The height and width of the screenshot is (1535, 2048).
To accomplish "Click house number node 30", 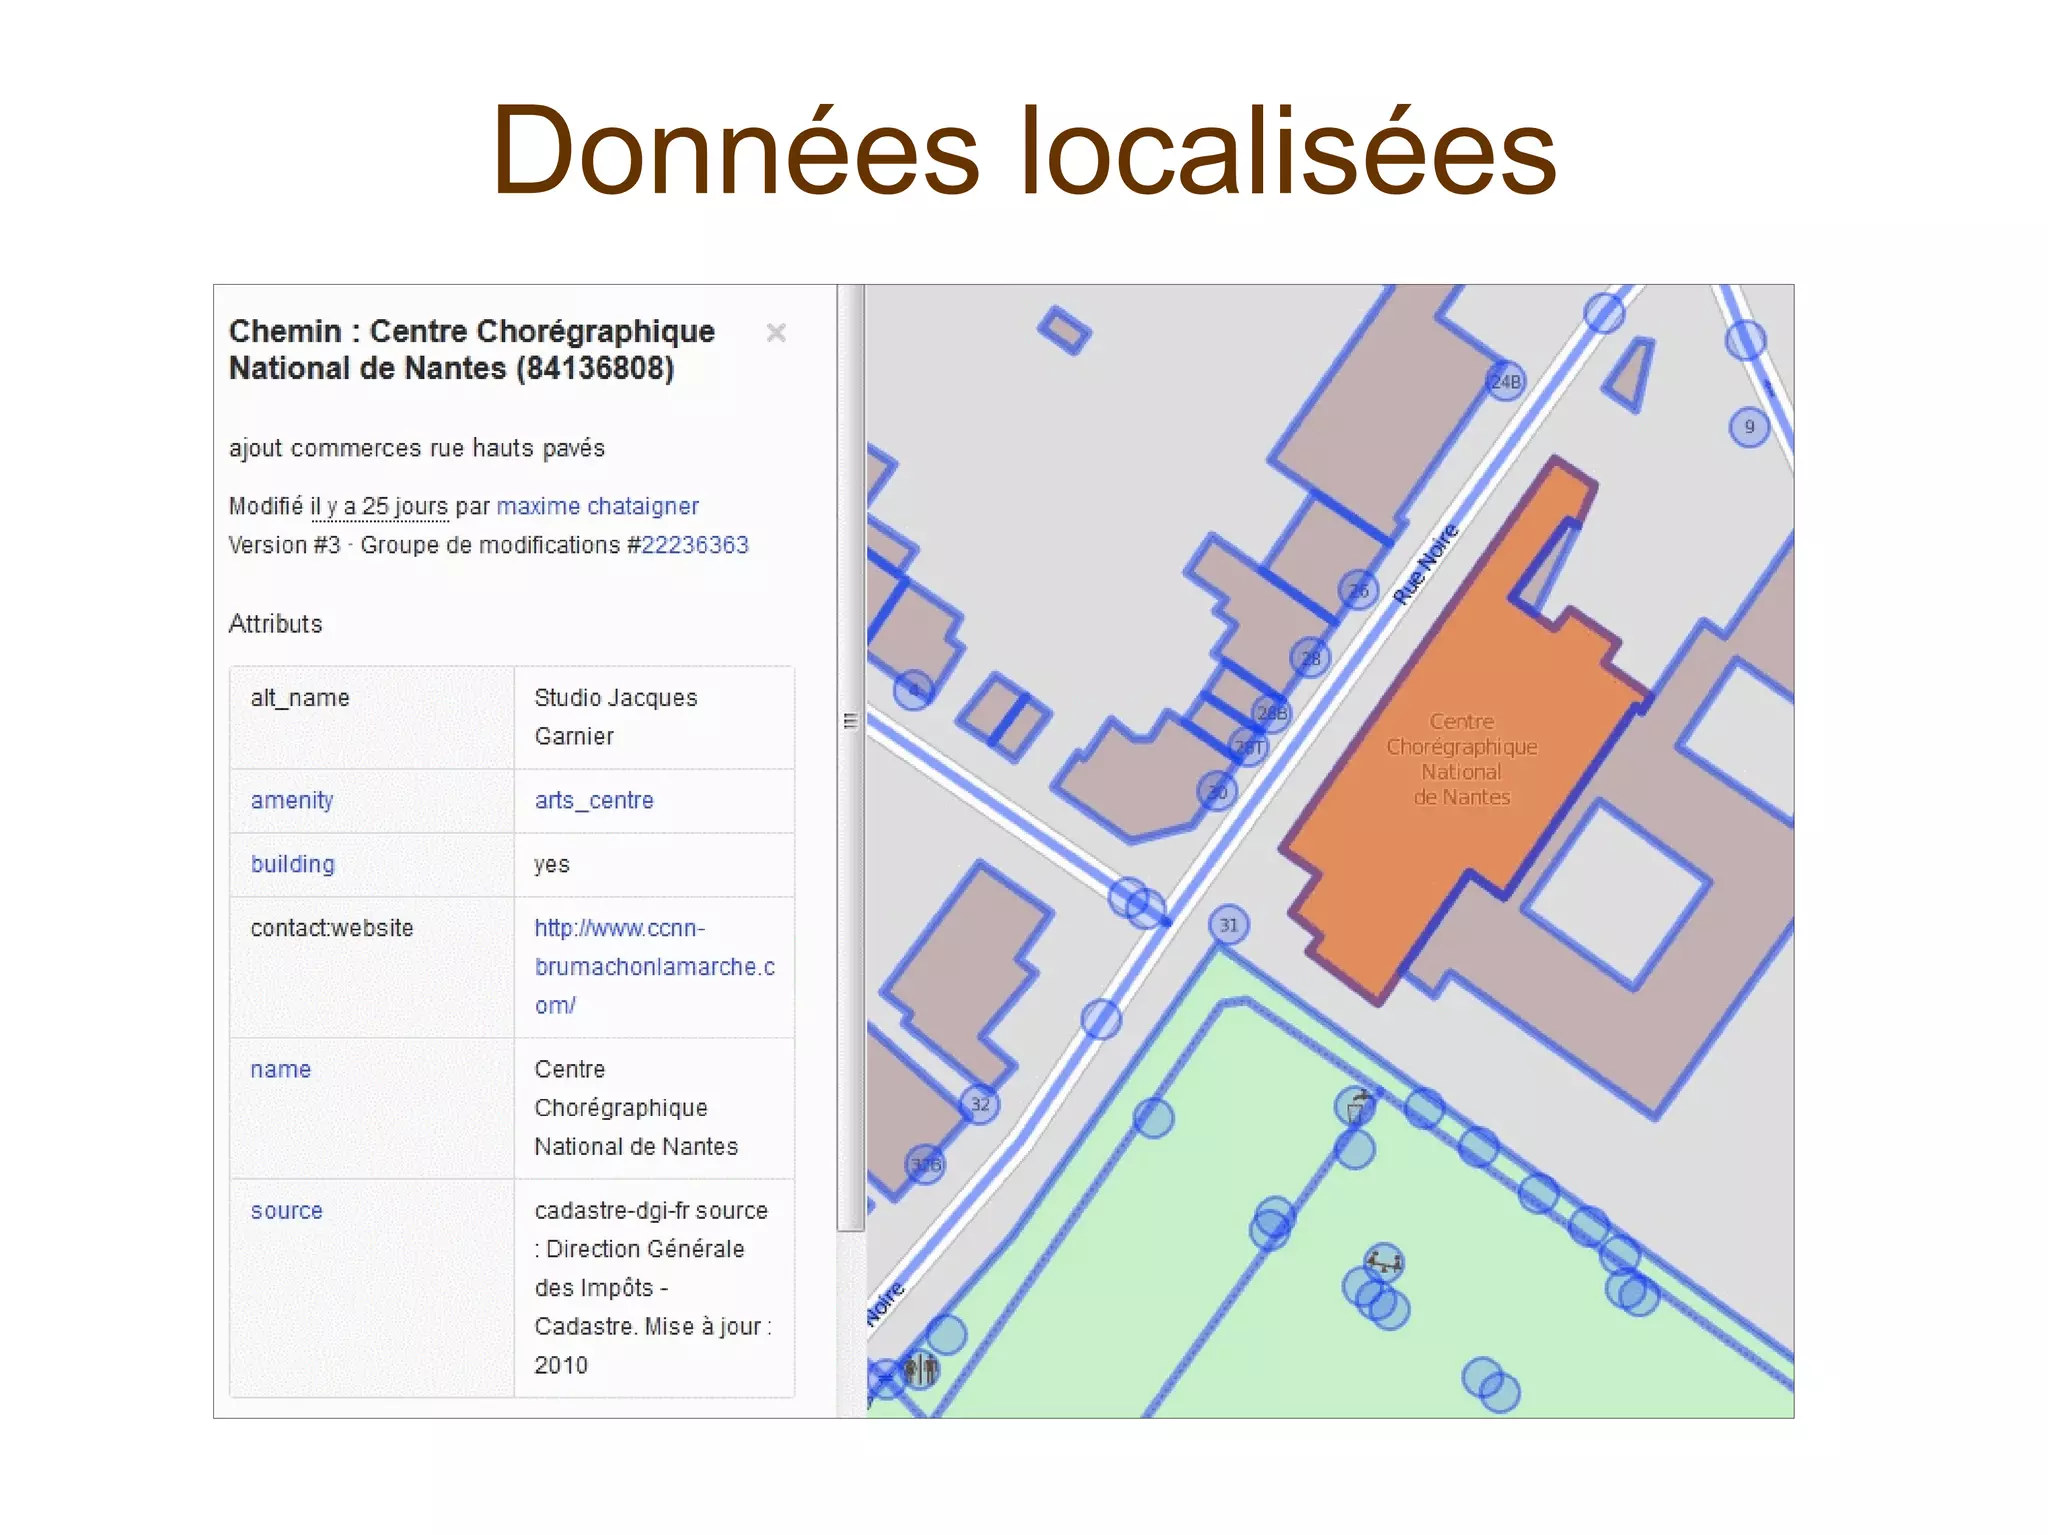I will click(1217, 792).
